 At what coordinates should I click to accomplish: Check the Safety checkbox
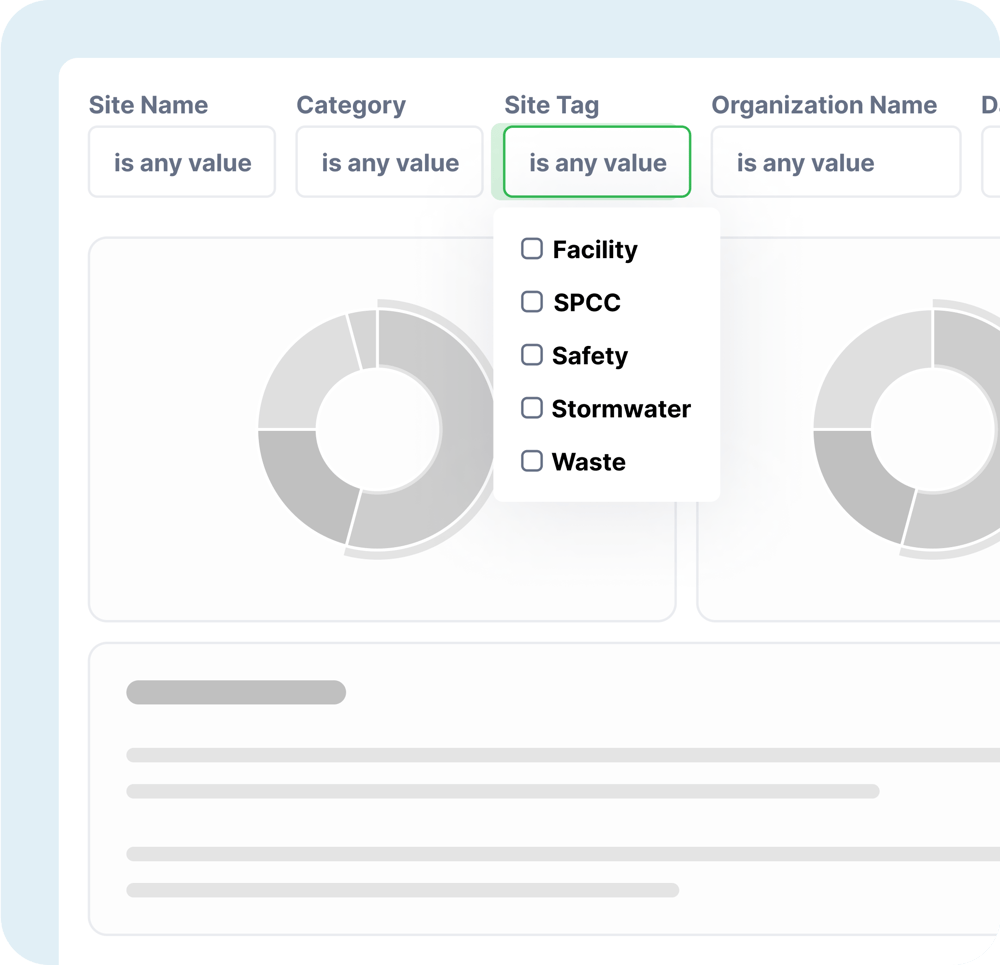tap(531, 355)
